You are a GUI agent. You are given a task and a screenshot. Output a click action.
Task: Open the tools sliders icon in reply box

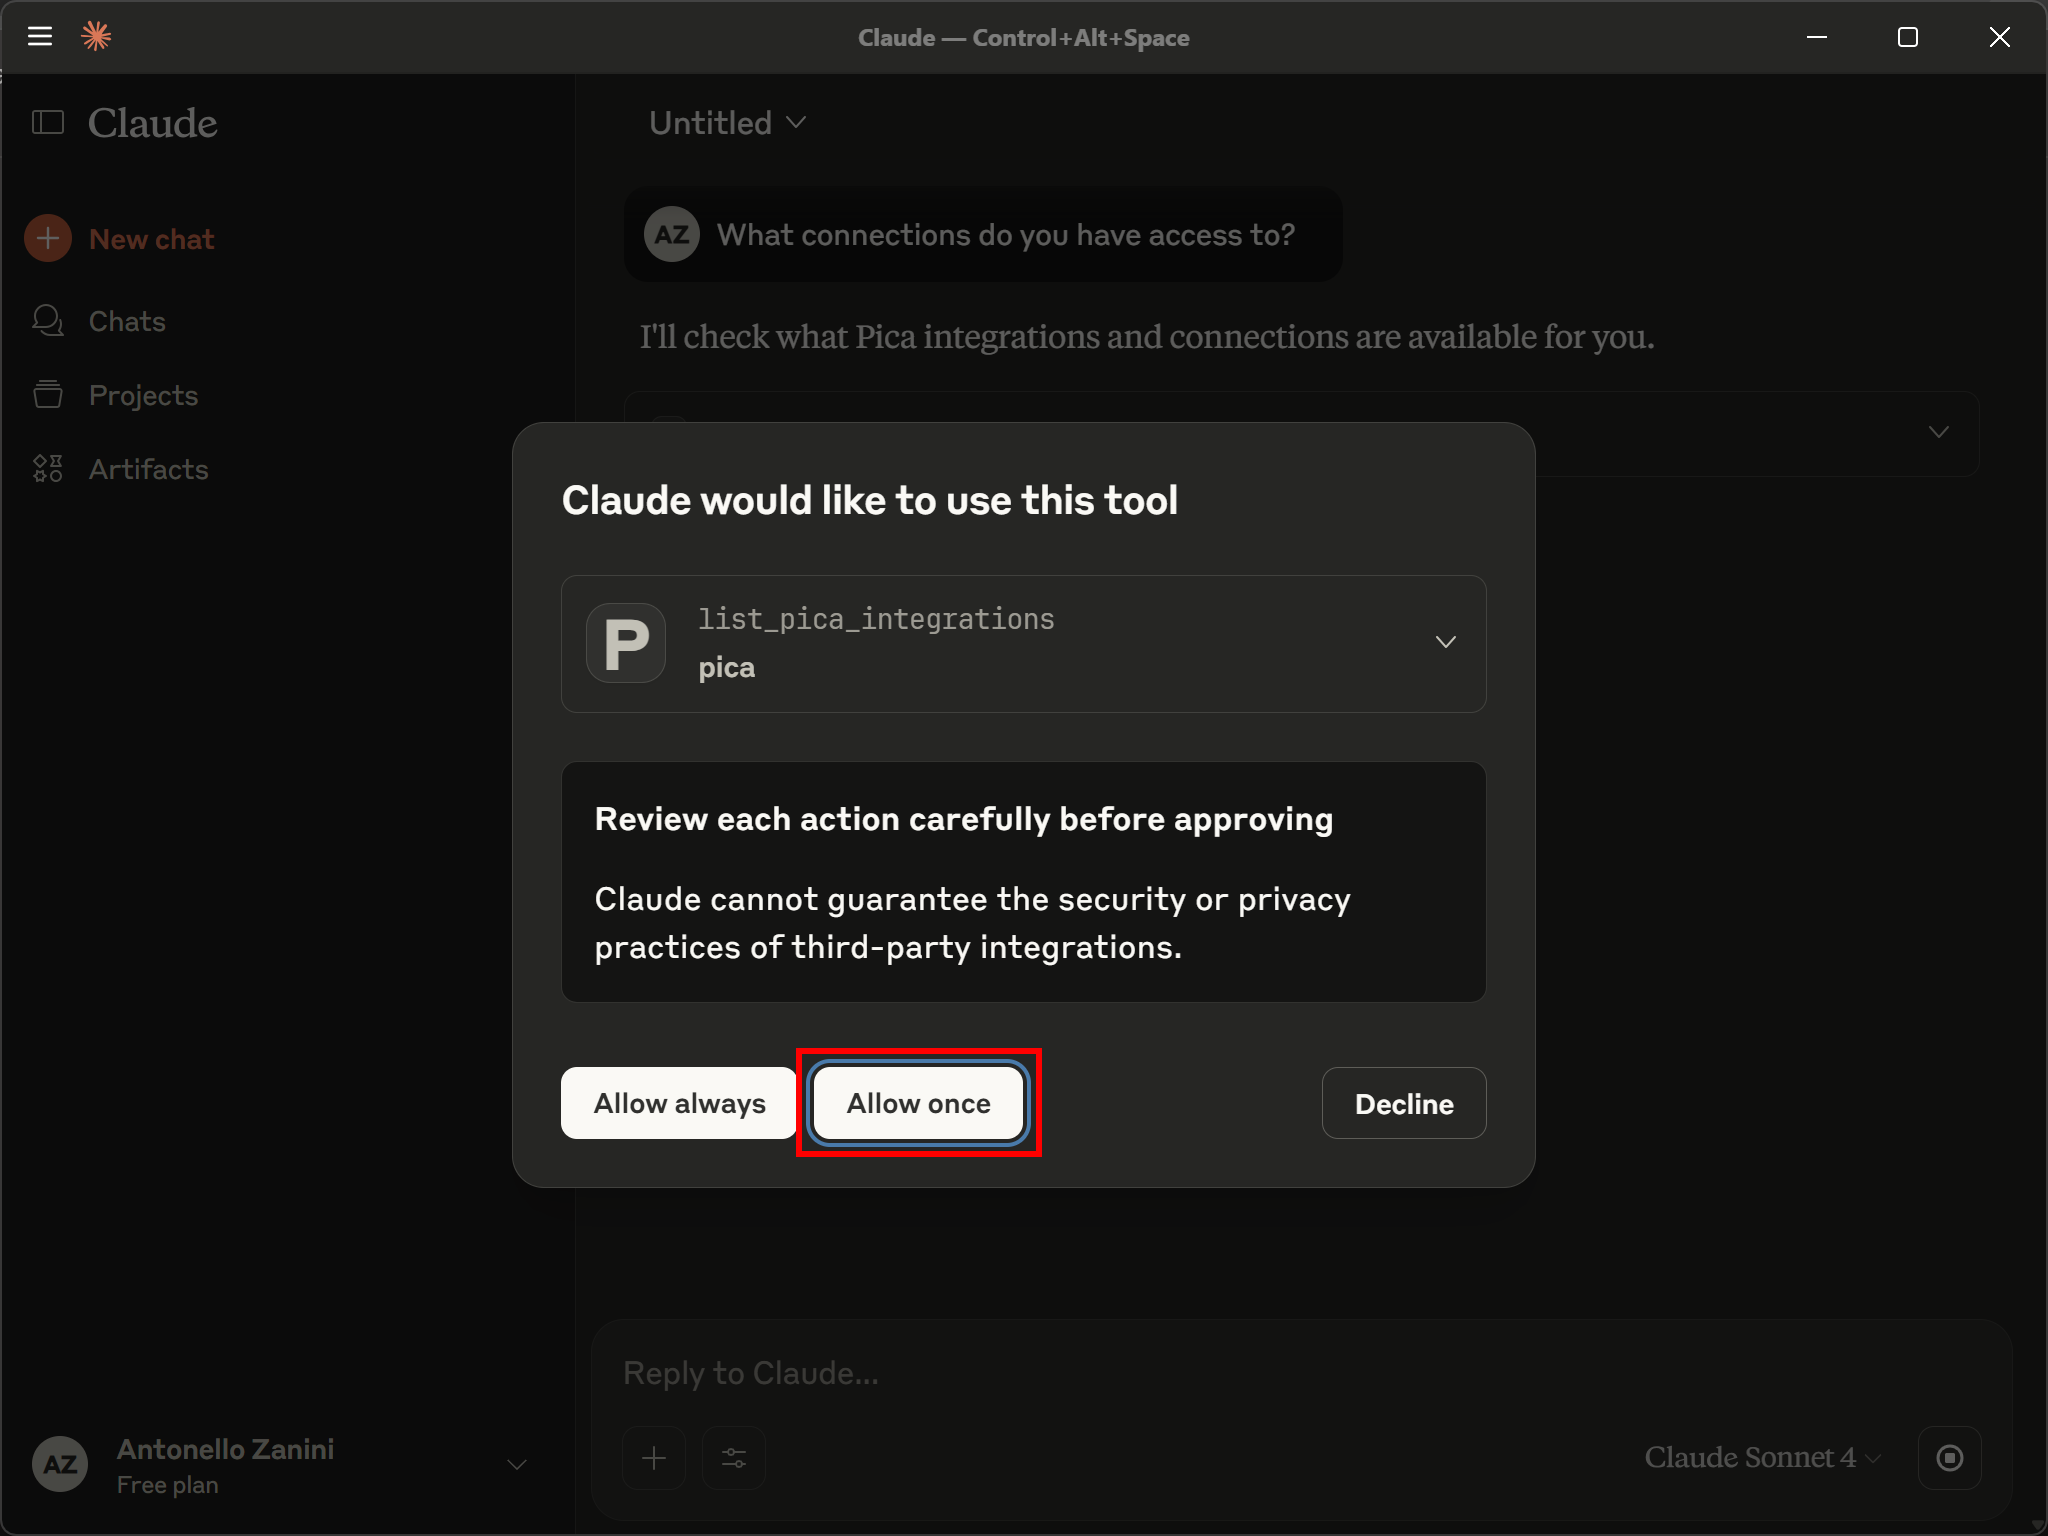[734, 1458]
